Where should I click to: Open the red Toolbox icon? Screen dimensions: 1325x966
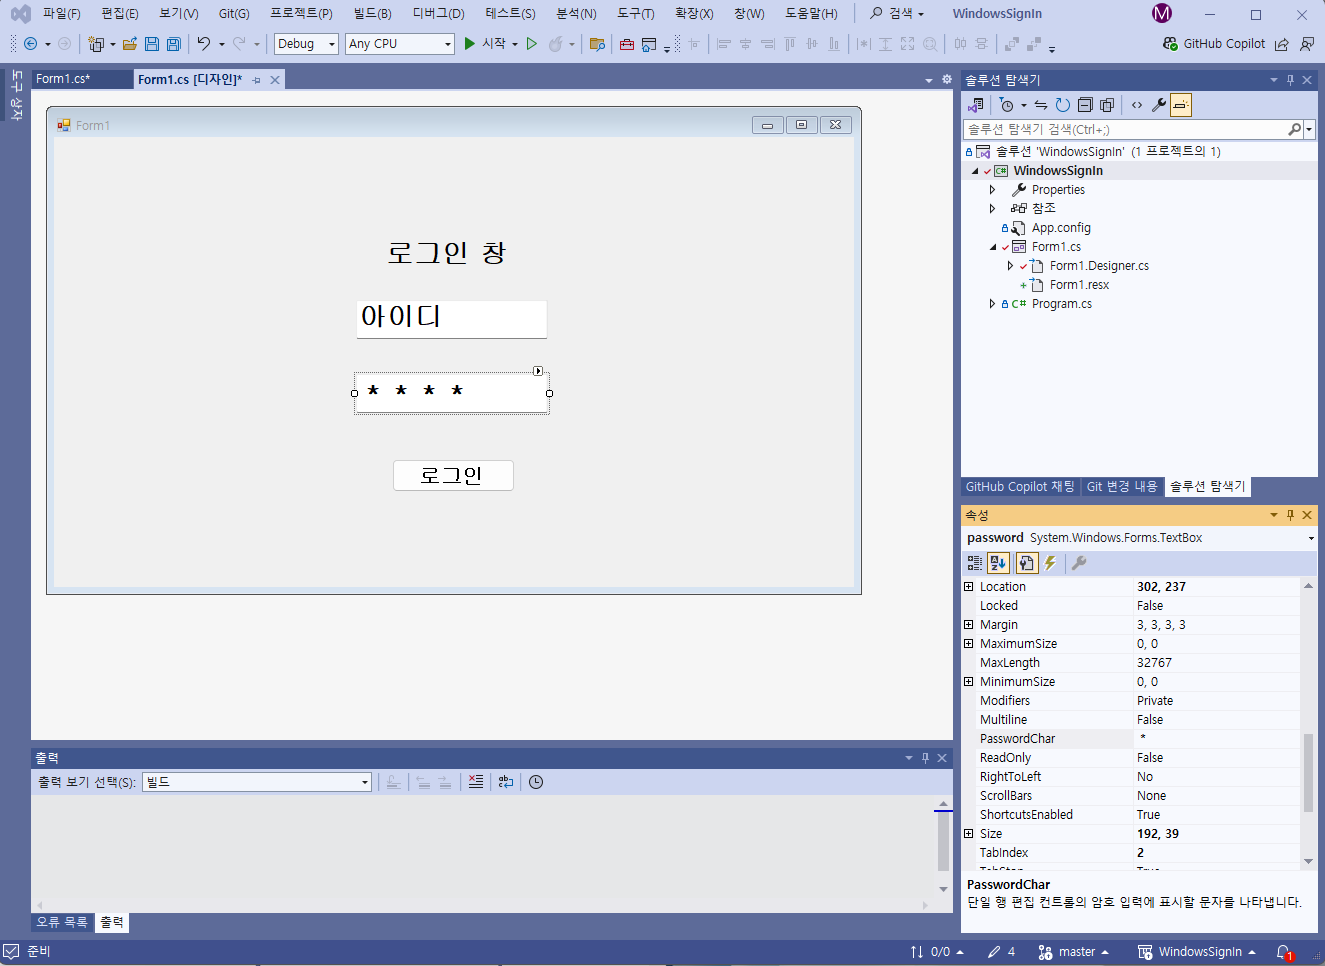[x=627, y=44]
